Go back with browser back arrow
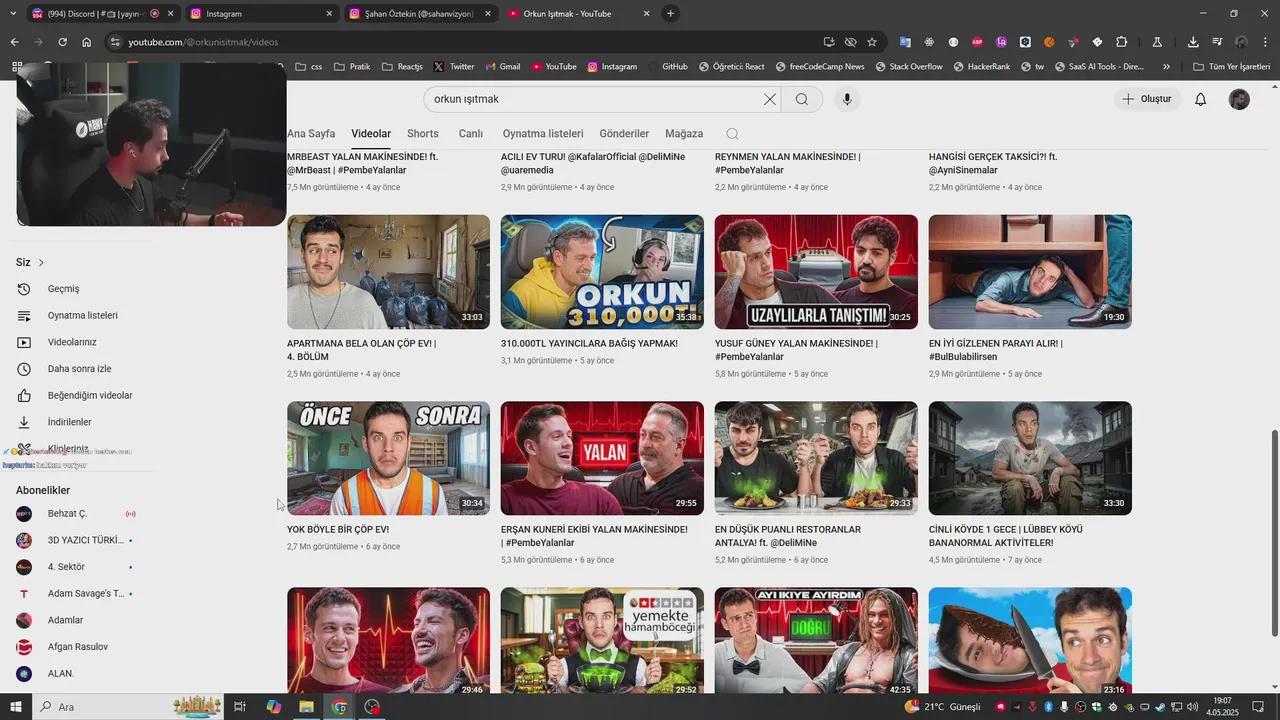Screen dimensions: 1280x720 point(14,42)
